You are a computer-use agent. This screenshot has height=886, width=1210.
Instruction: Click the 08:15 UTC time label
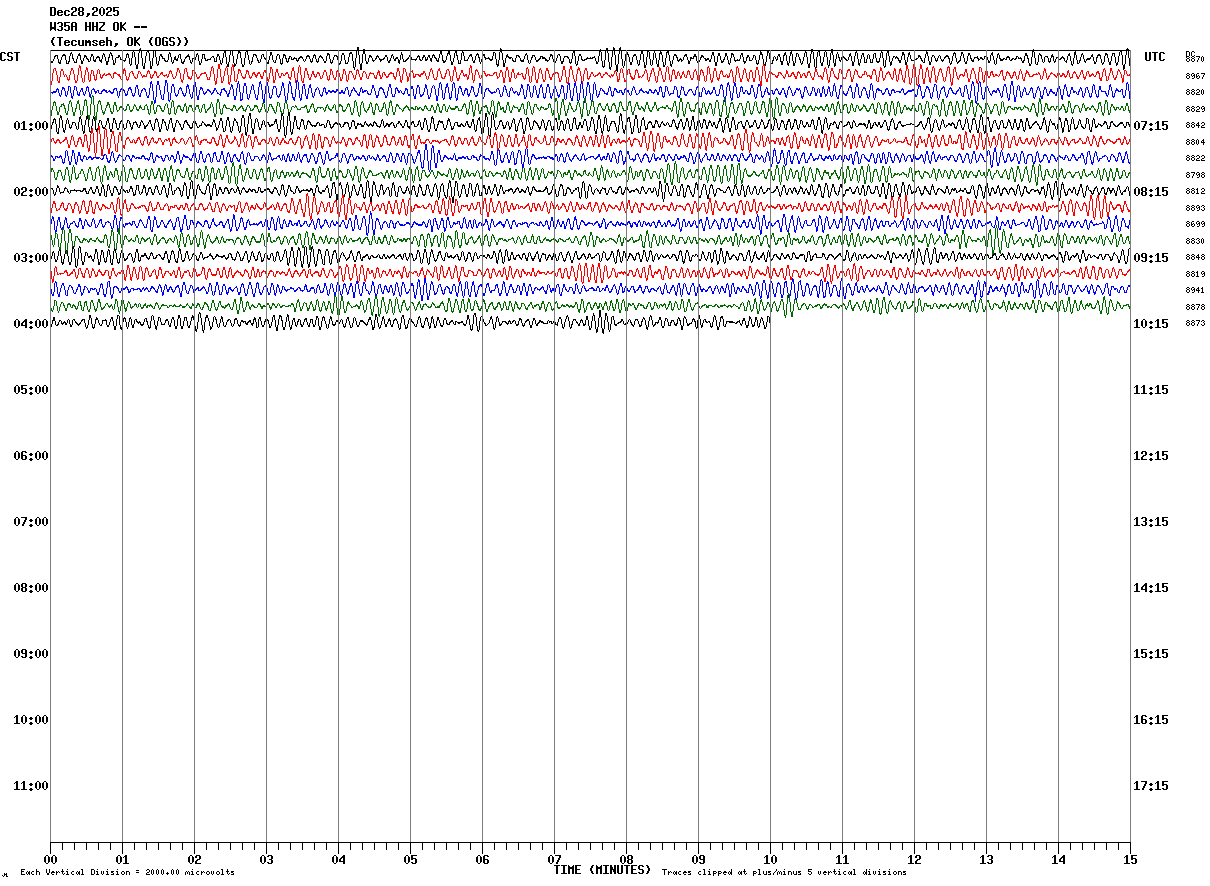1151,192
